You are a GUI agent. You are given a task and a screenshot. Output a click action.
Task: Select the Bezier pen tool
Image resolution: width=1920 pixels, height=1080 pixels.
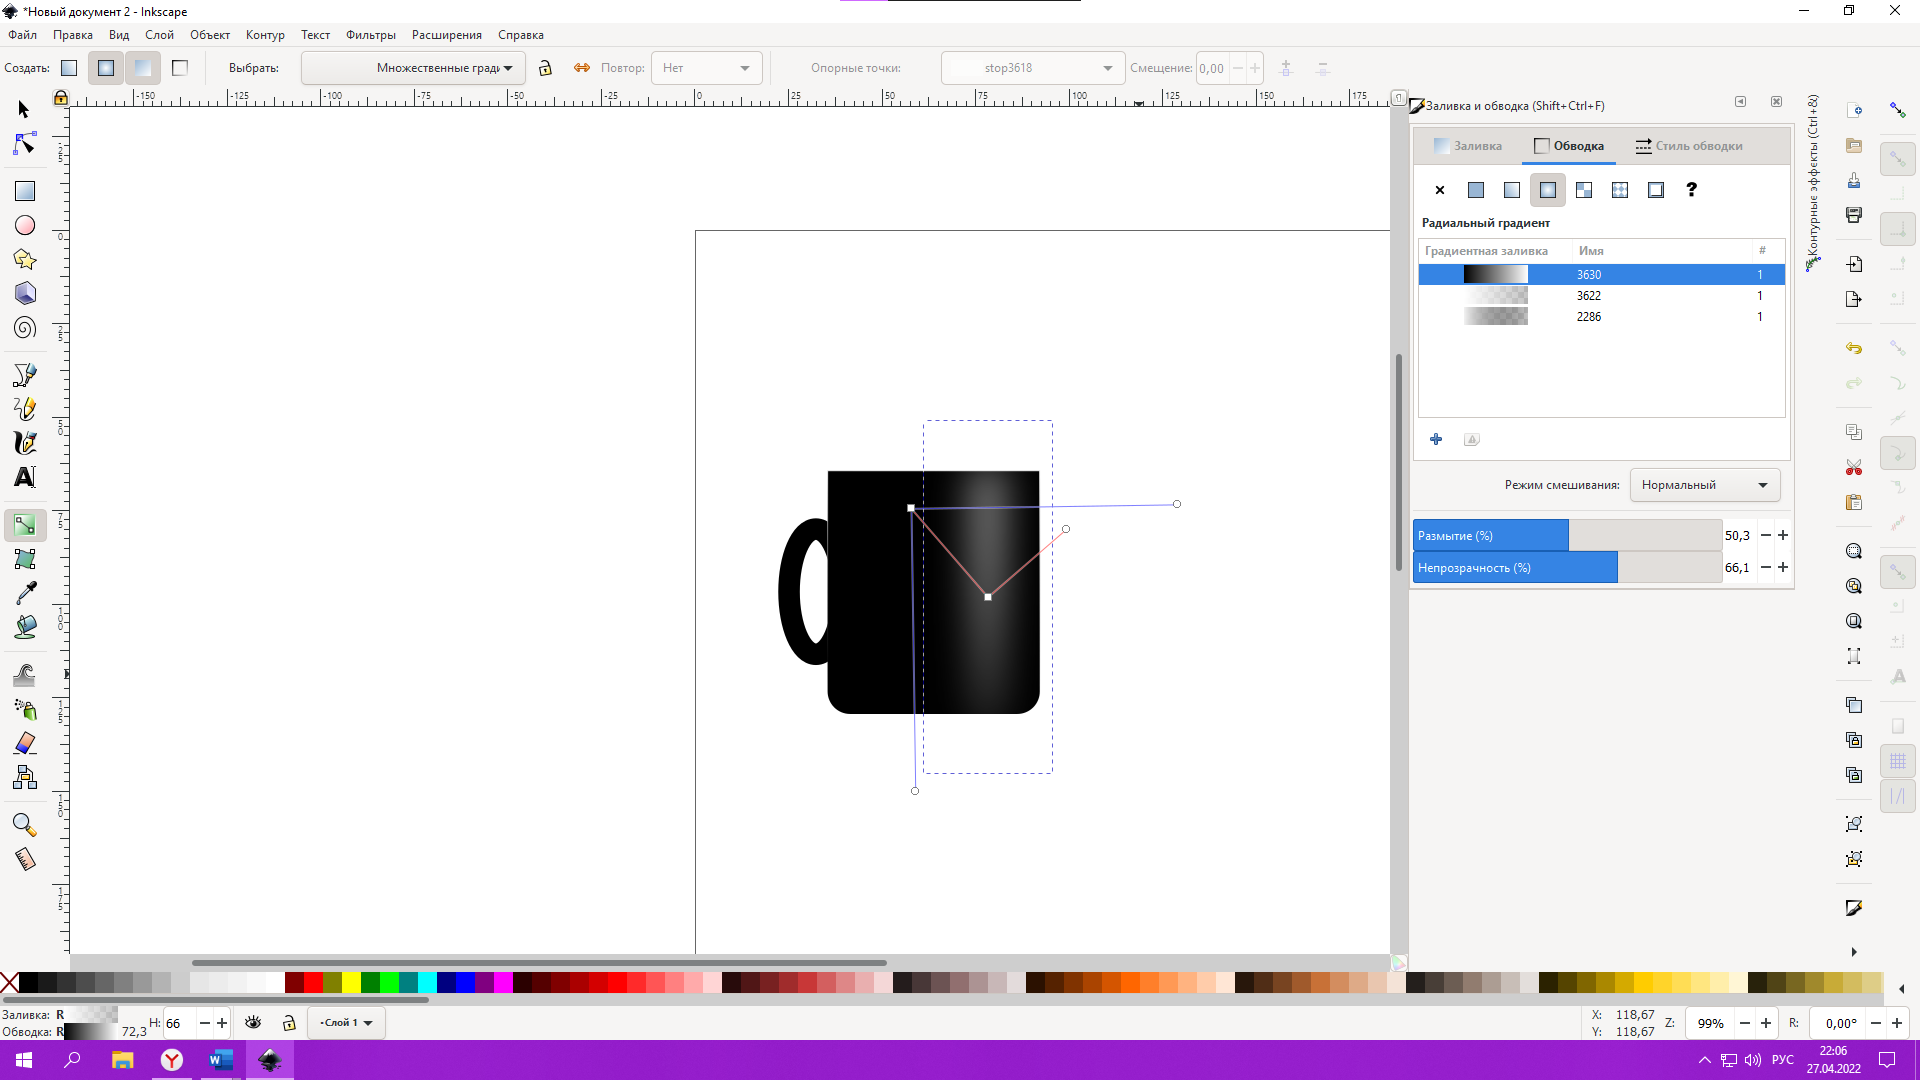(x=24, y=375)
